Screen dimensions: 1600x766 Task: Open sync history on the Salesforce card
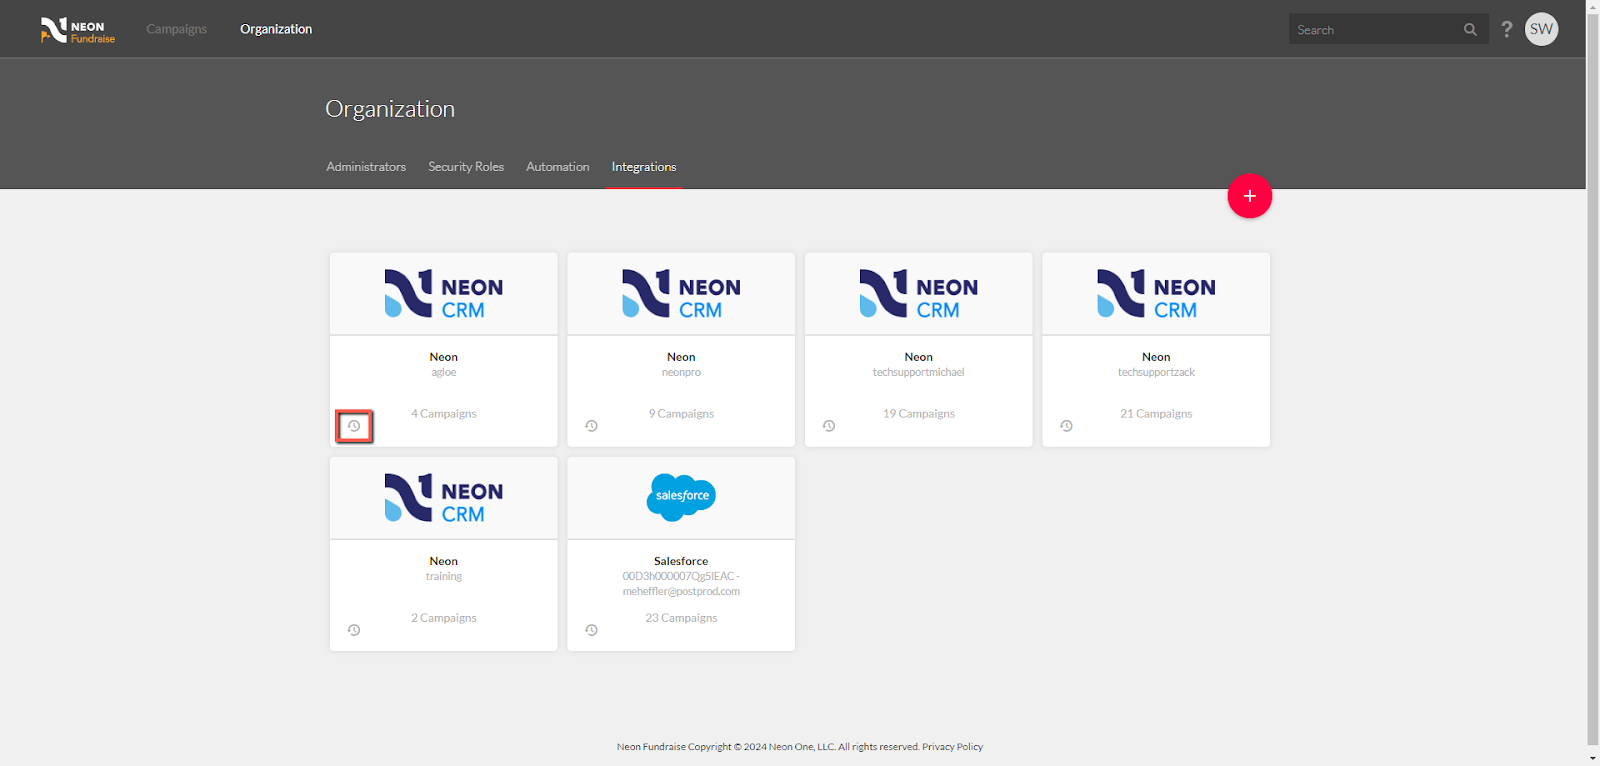[591, 630]
